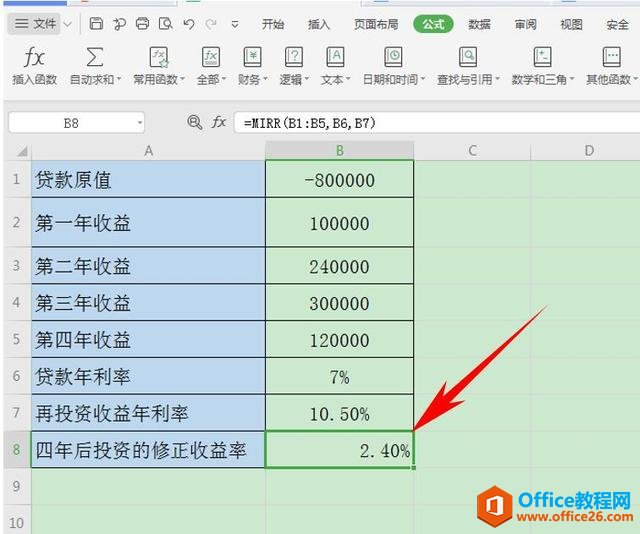640x534 pixels.
Task: Click the Print Preview icon
Action: pyautogui.click(x=165, y=24)
